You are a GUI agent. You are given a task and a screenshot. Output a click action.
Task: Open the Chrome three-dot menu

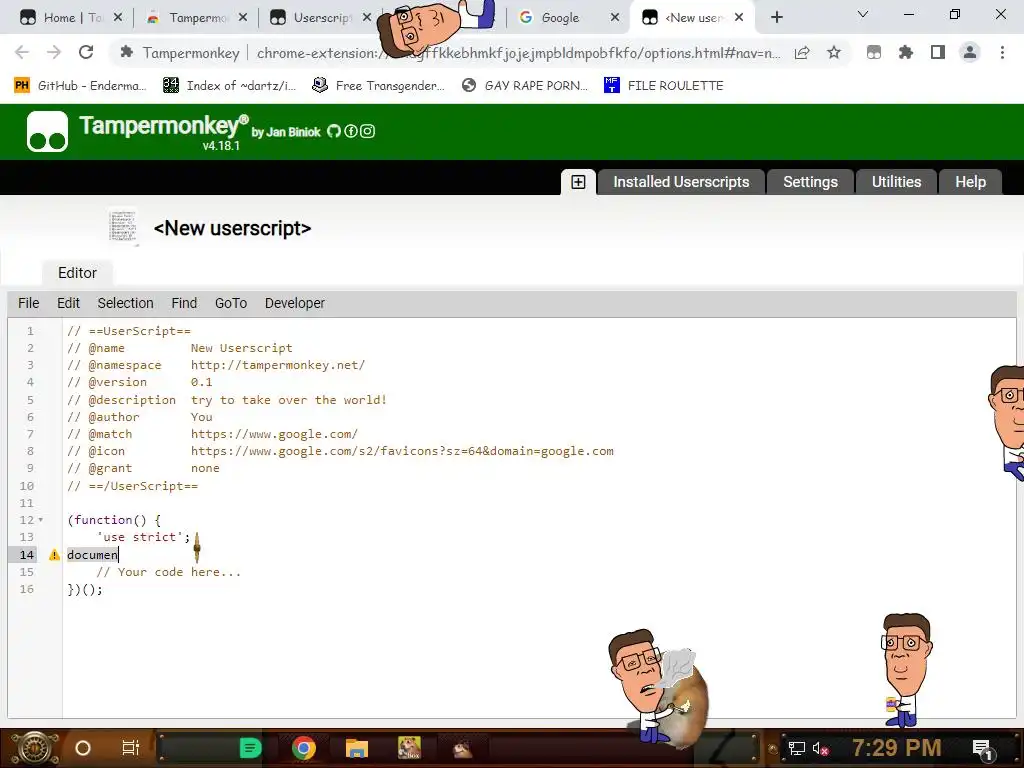point(1002,53)
